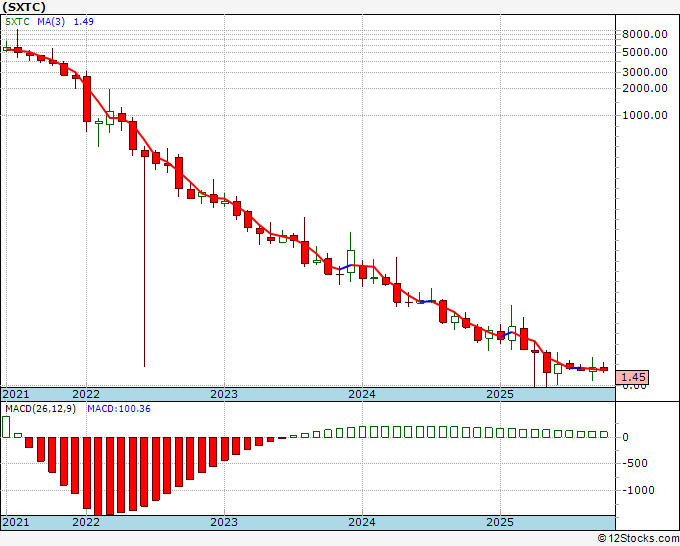Viewport: 680px width, 546px height.
Task: Click 2023 on the price chart timeline
Action: tap(224, 394)
